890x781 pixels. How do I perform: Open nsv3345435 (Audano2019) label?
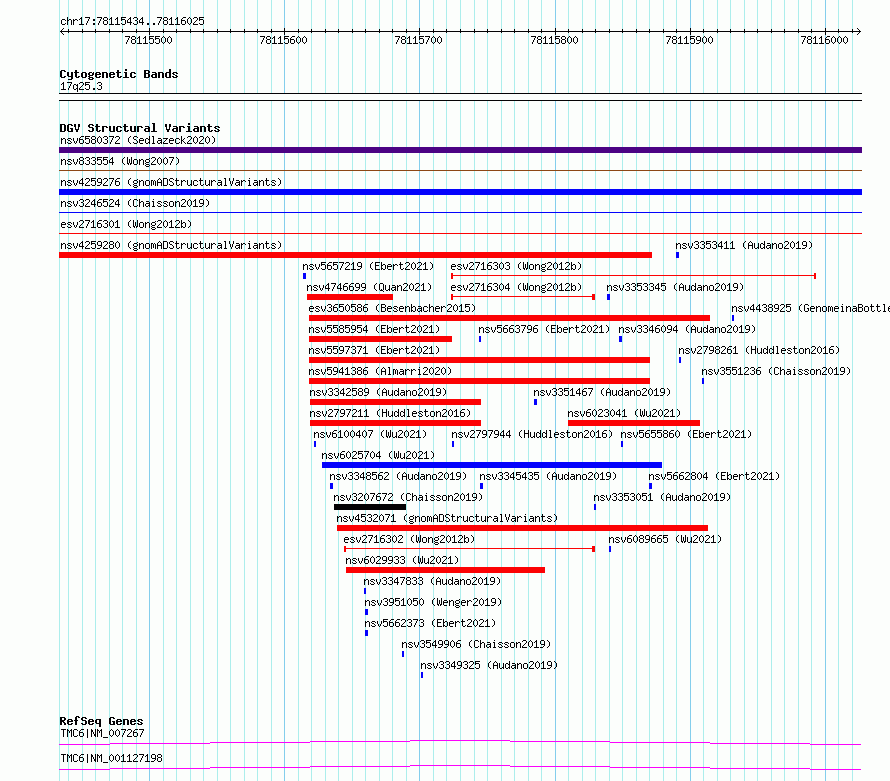pyautogui.click(x=548, y=476)
